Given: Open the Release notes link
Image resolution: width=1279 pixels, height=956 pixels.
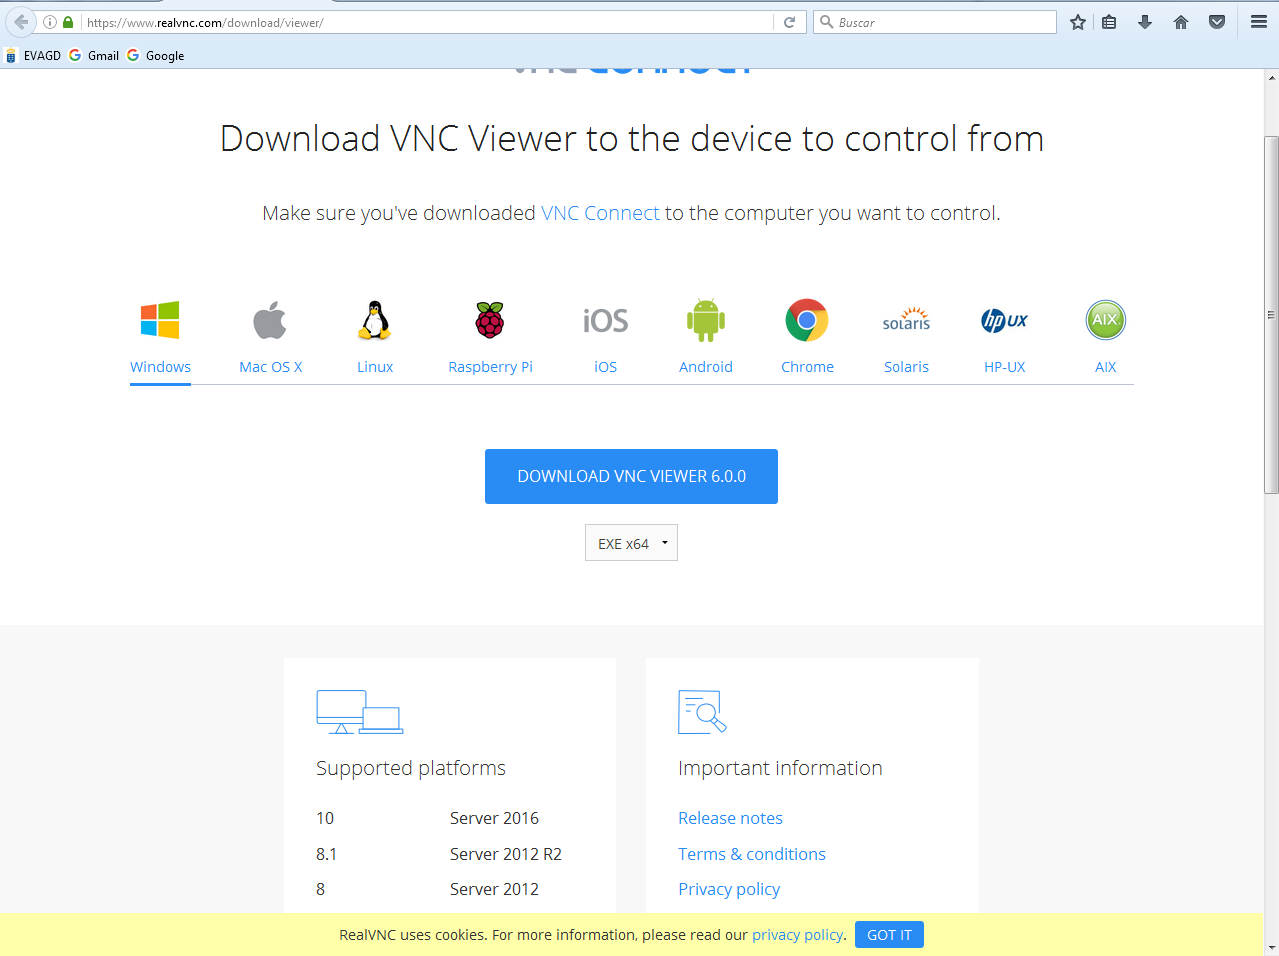Looking at the screenshot, I should pos(729,817).
